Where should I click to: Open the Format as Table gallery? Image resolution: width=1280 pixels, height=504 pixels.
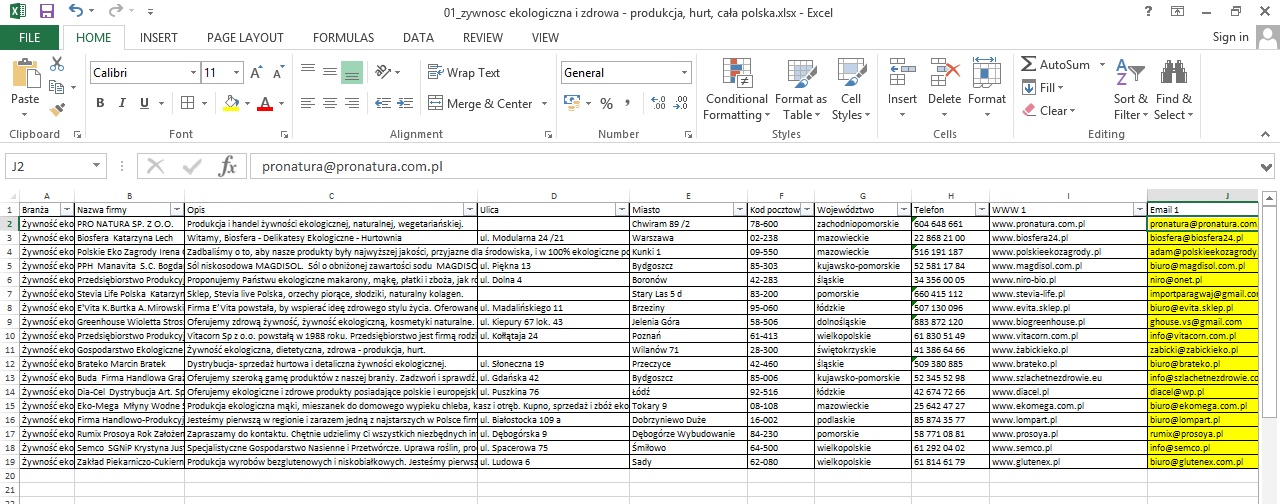pyautogui.click(x=801, y=92)
